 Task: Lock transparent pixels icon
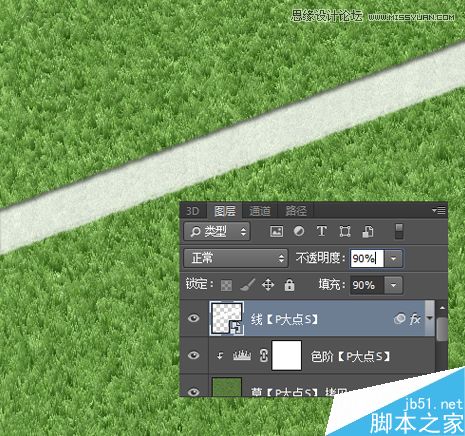226,285
